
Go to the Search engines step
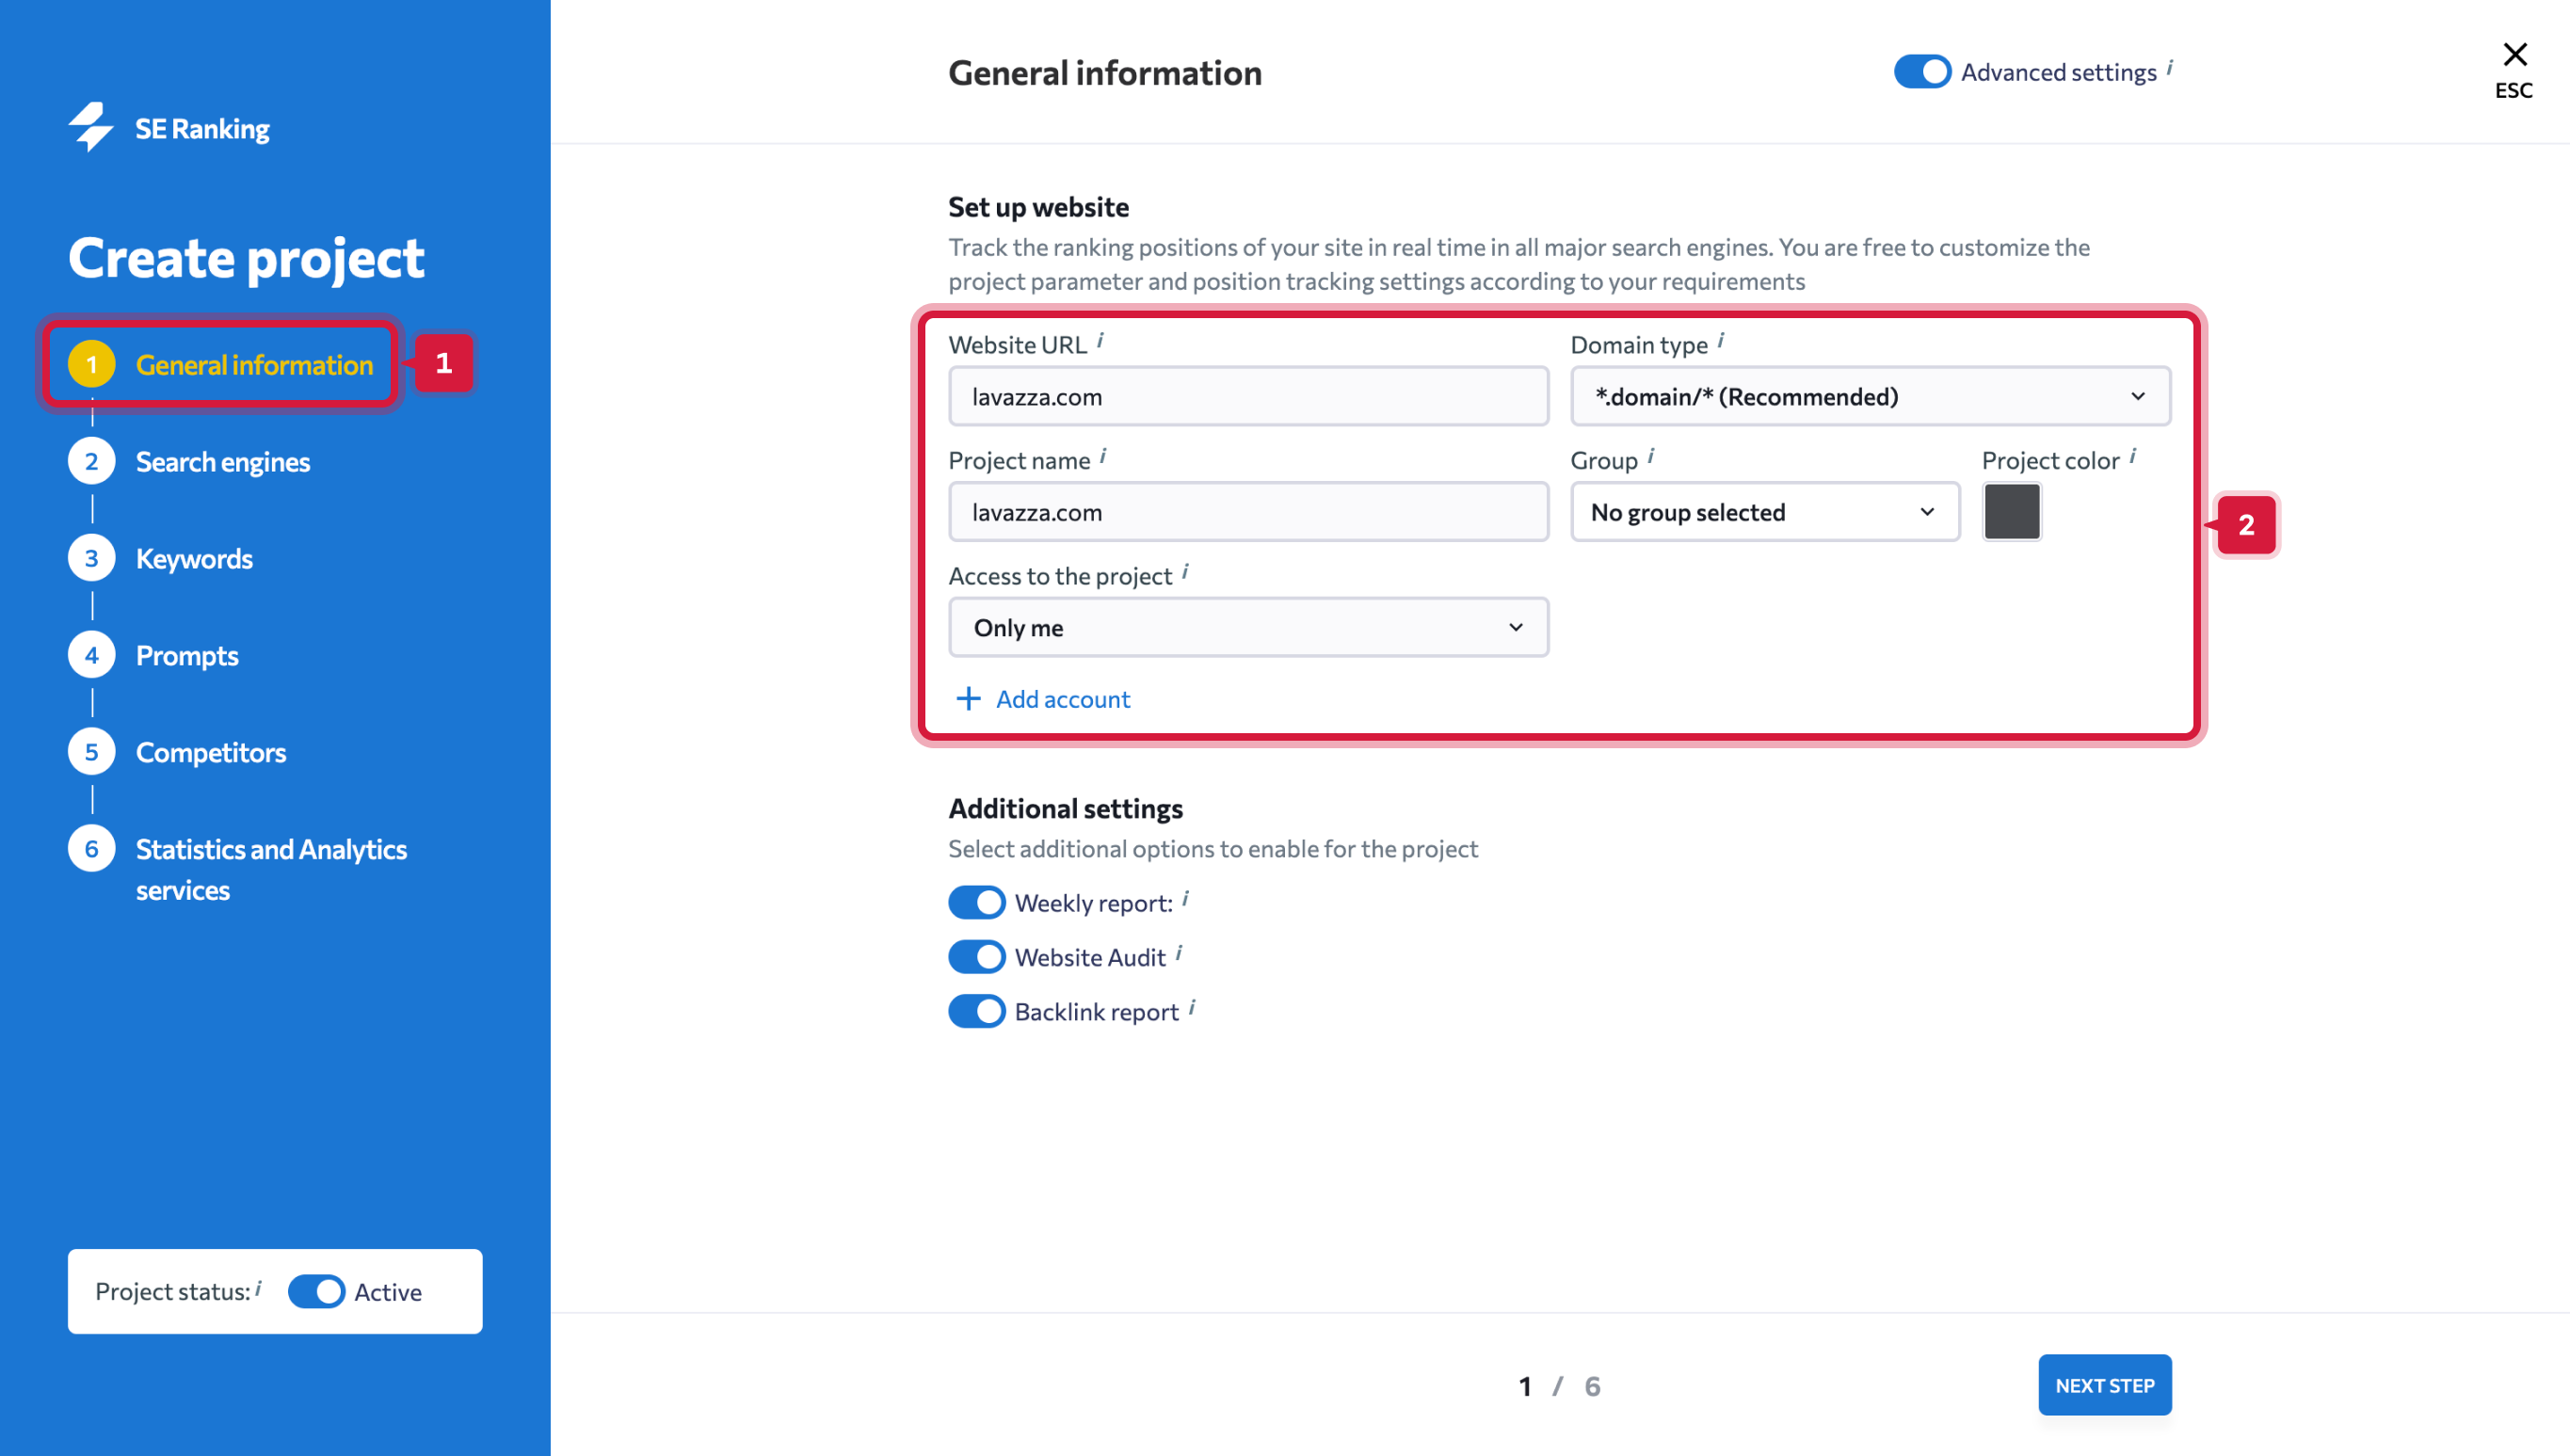coord(222,462)
